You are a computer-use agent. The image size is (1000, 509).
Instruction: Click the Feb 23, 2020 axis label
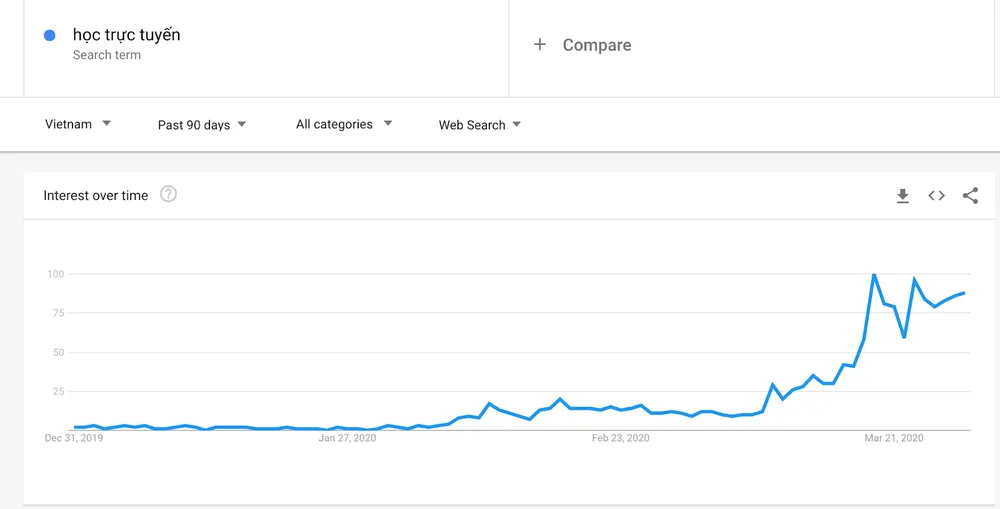click(x=620, y=438)
